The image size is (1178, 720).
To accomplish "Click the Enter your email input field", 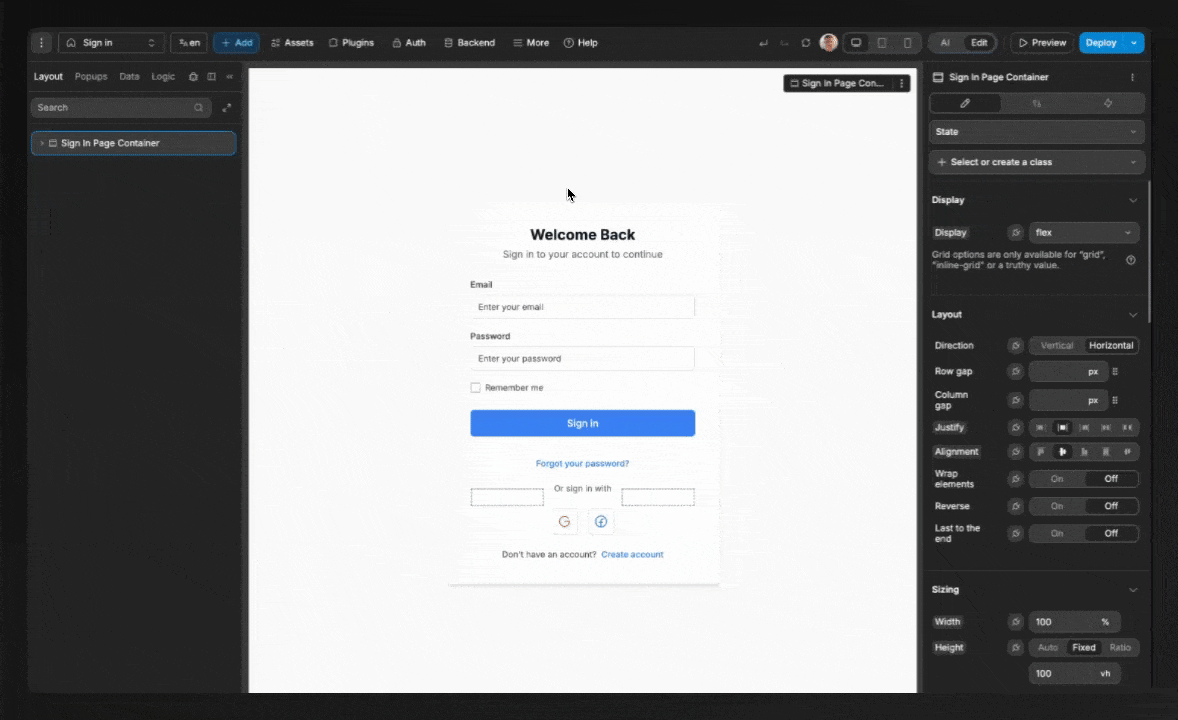I will coord(582,307).
